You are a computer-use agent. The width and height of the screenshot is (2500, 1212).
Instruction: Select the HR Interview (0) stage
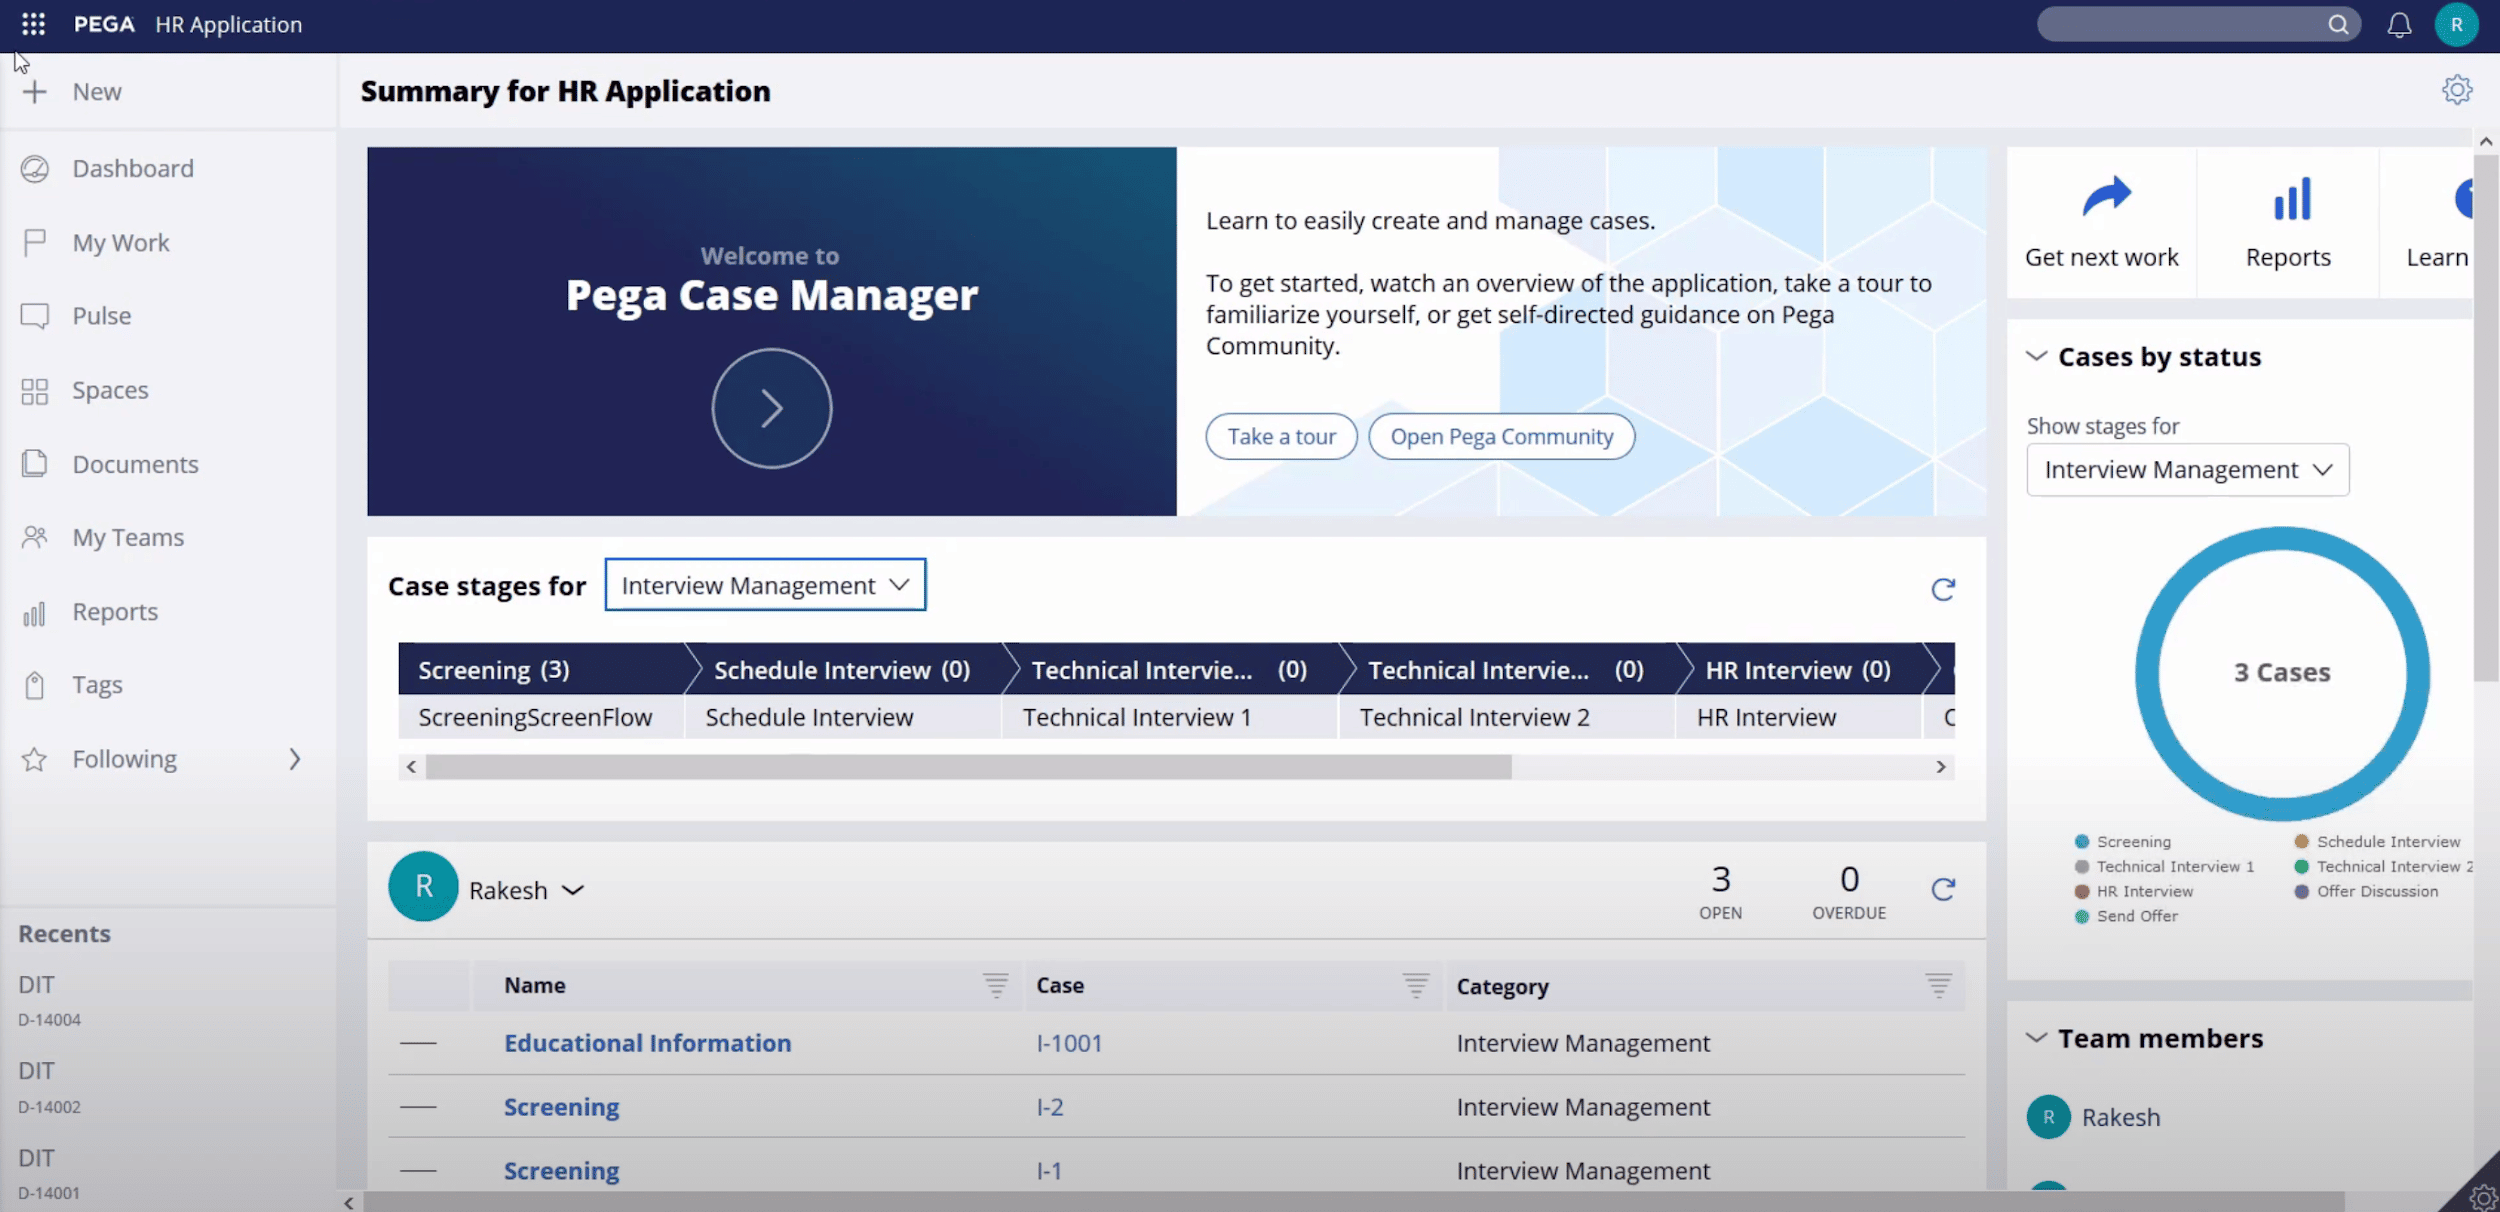click(x=1798, y=669)
